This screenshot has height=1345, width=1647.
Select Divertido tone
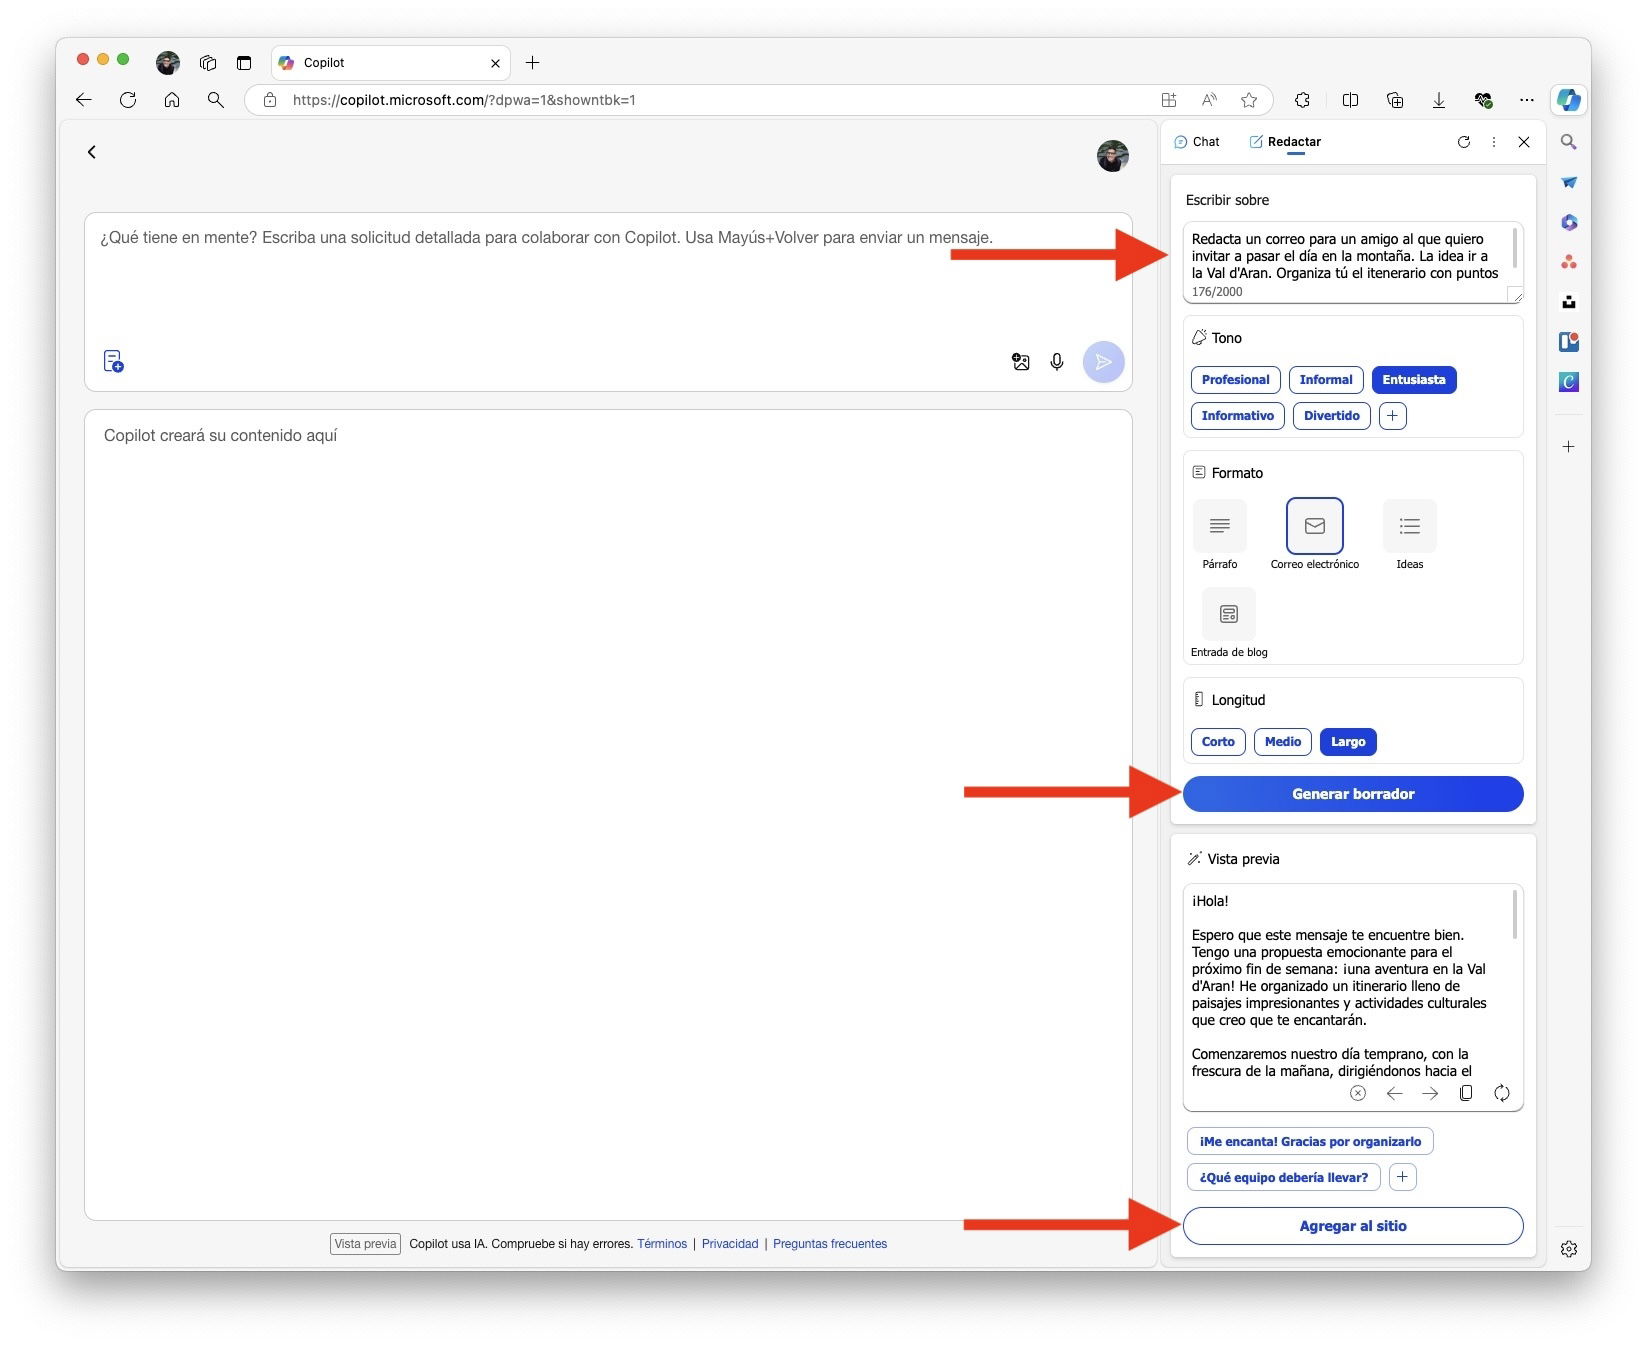click(x=1331, y=416)
